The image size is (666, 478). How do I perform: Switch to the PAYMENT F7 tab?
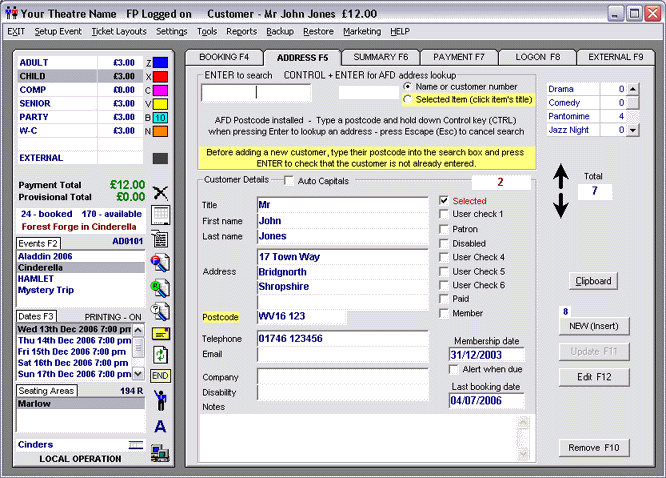point(459,57)
